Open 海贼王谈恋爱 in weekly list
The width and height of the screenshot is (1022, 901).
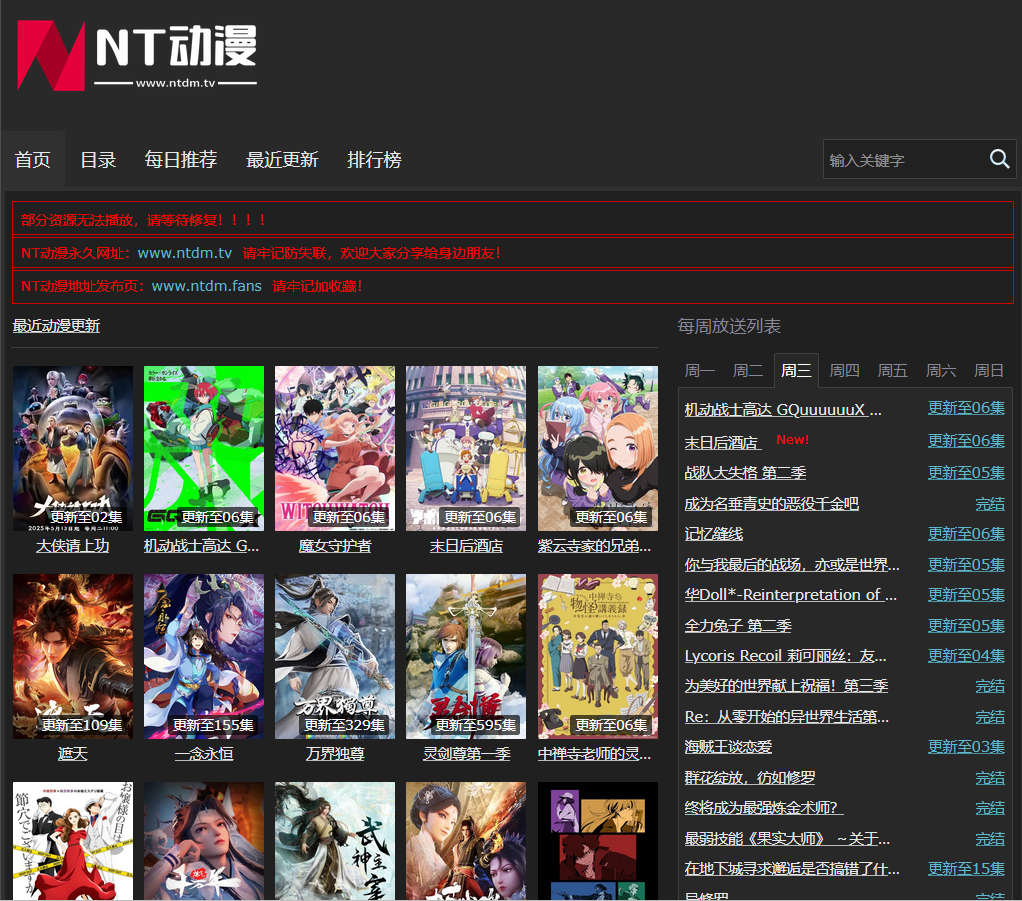click(728, 746)
